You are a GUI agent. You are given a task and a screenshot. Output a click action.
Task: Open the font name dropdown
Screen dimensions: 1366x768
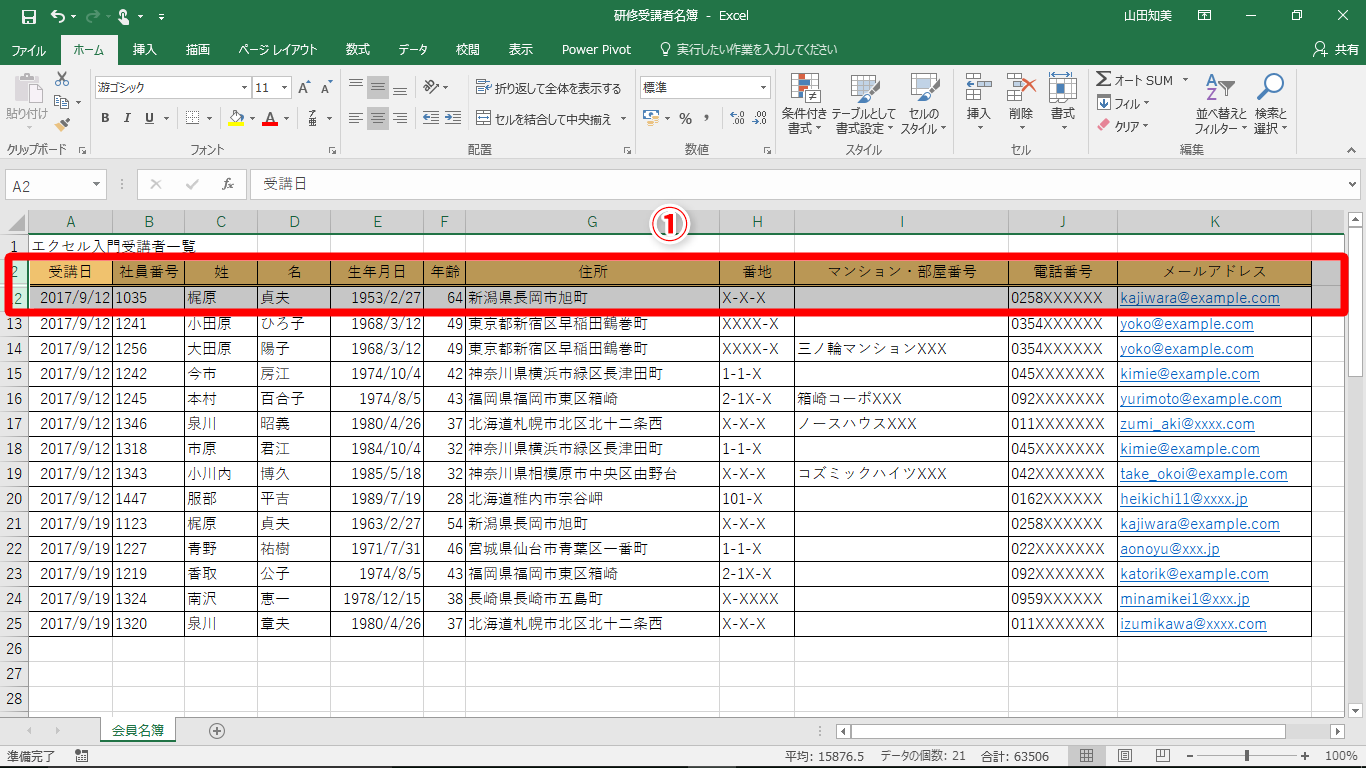coord(242,88)
